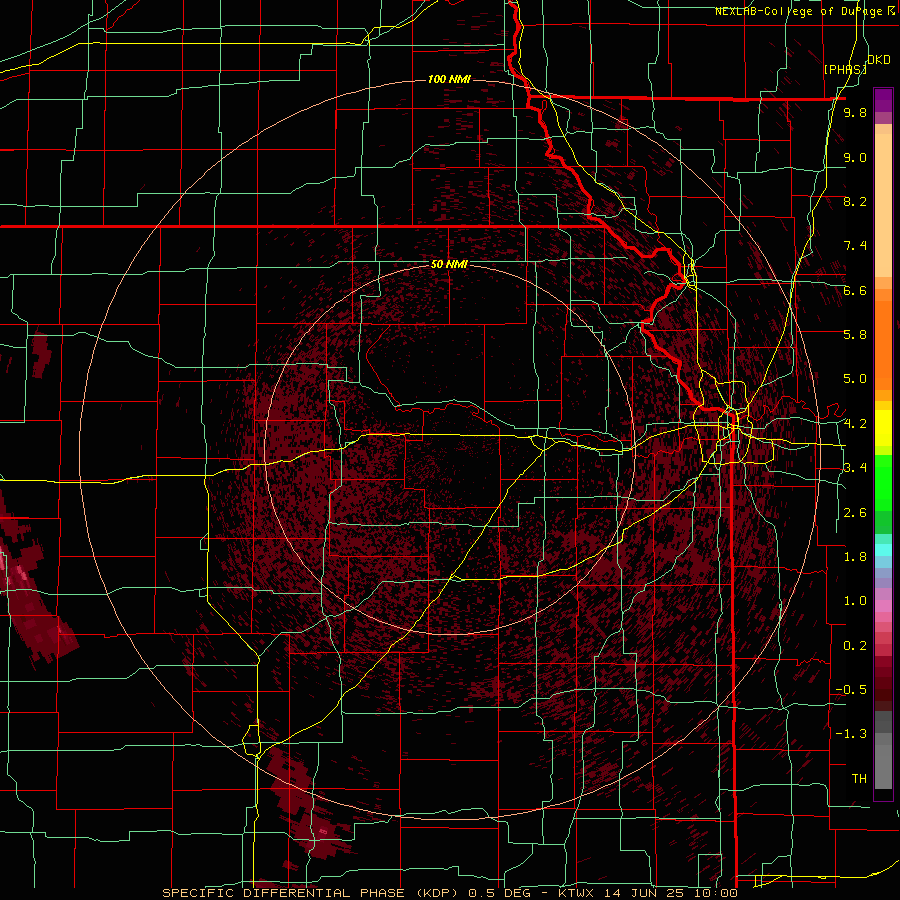Screen dimensions: 900x900
Task: Click the purple top segment of the color bar
Action: (883, 100)
